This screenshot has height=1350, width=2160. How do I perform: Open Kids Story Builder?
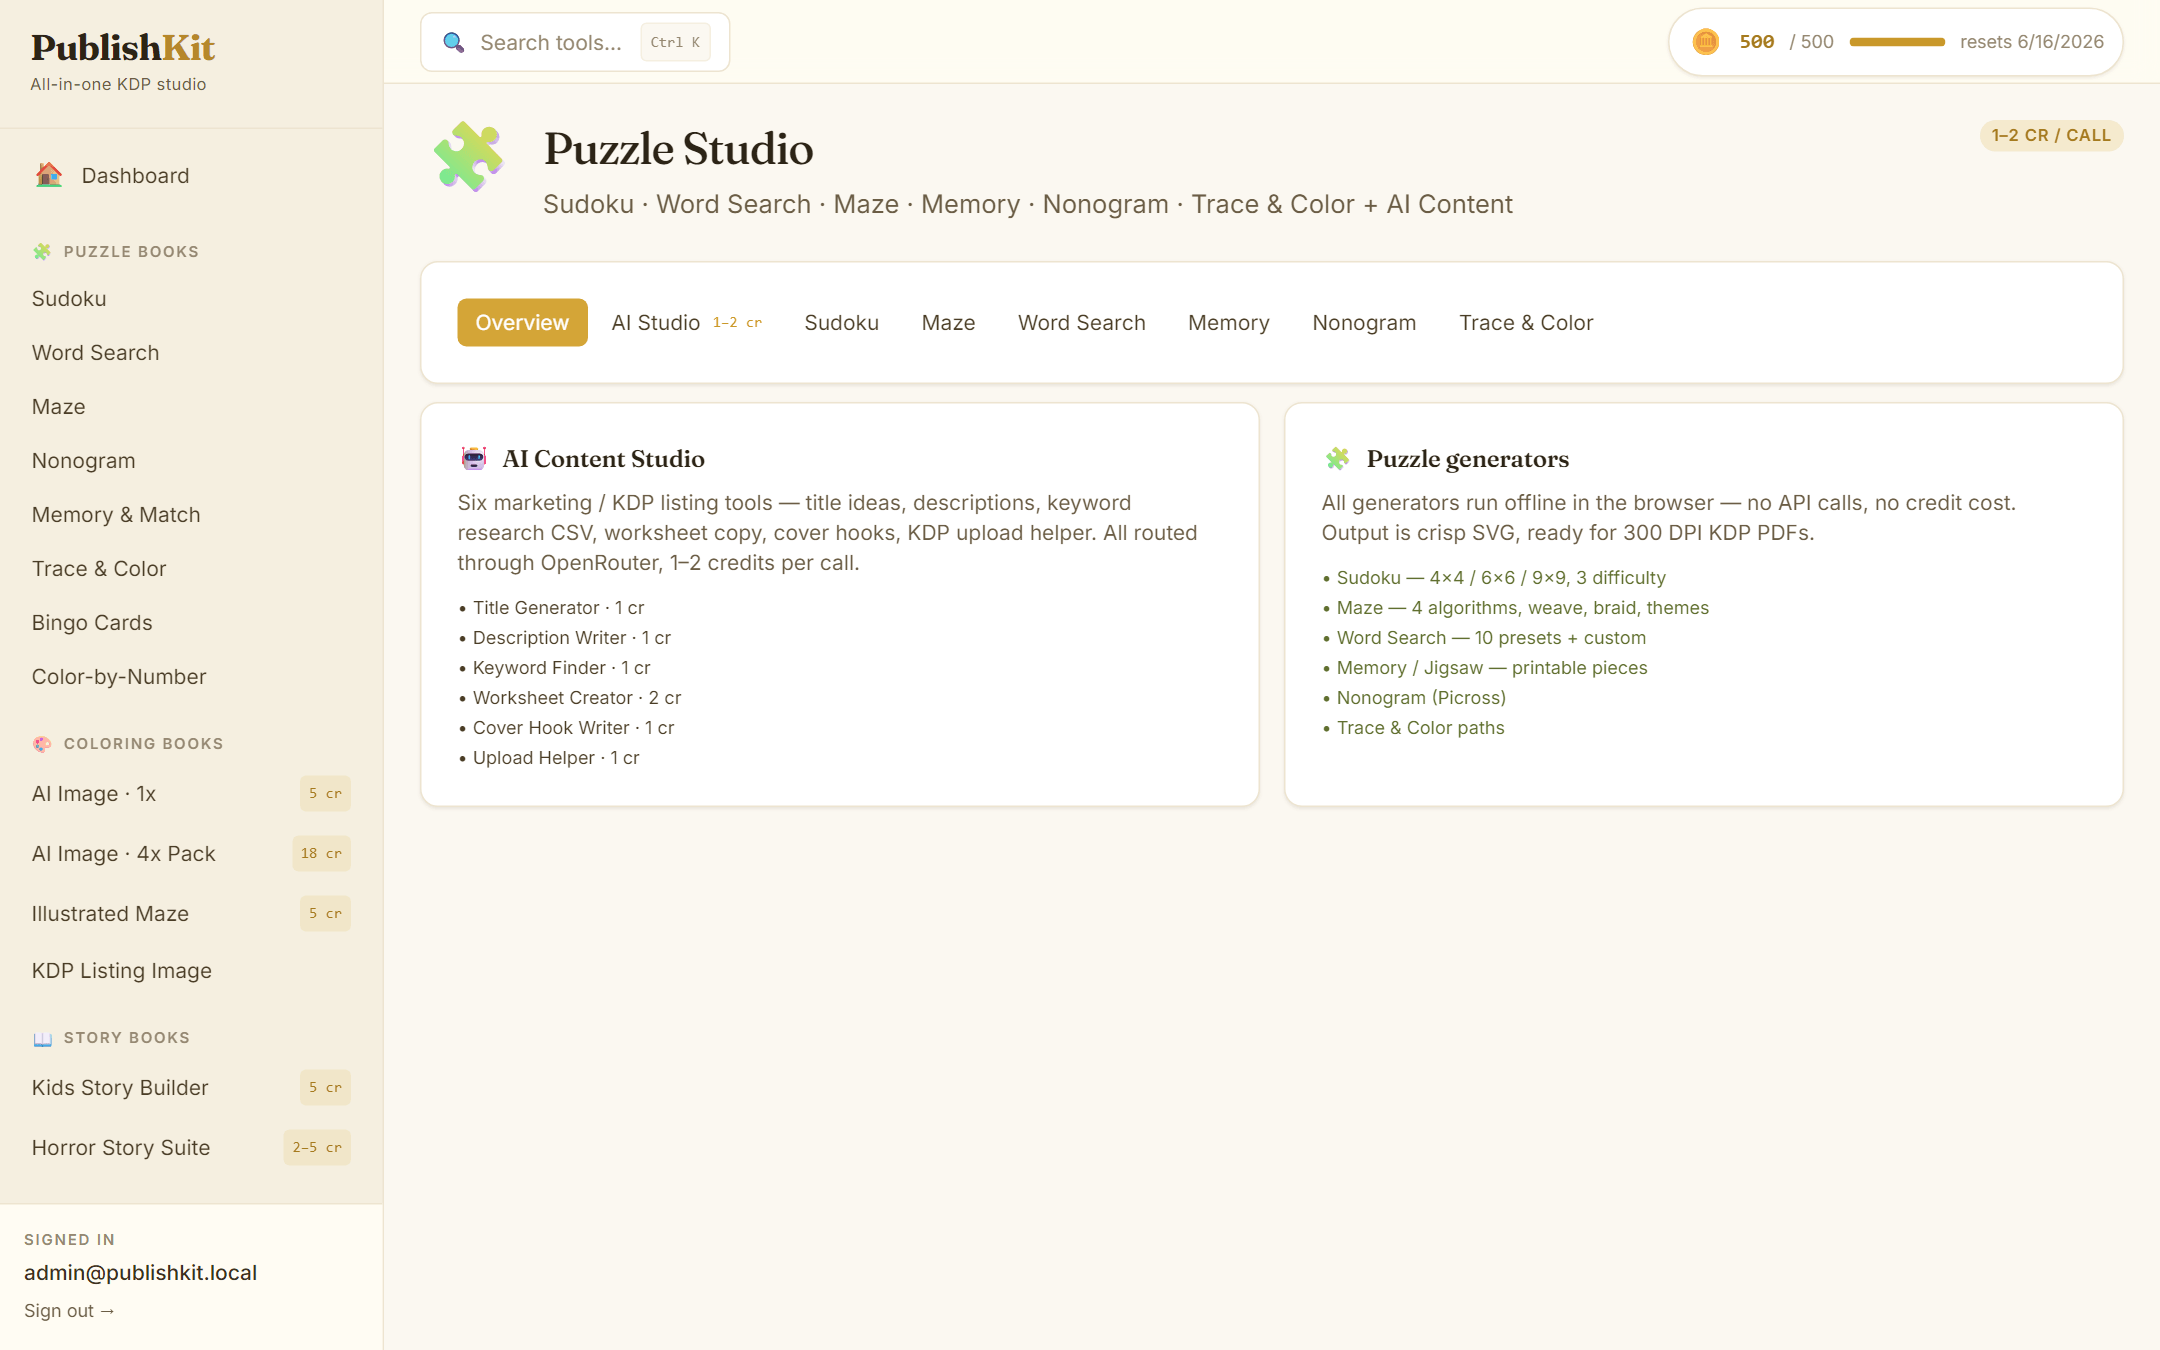click(191, 1087)
